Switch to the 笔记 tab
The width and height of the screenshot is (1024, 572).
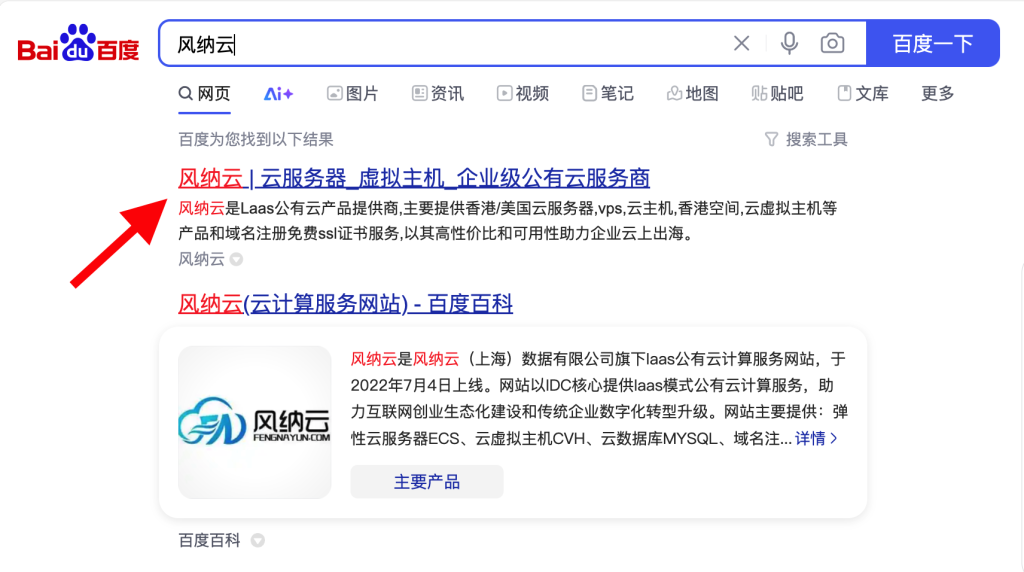[608, 94]
